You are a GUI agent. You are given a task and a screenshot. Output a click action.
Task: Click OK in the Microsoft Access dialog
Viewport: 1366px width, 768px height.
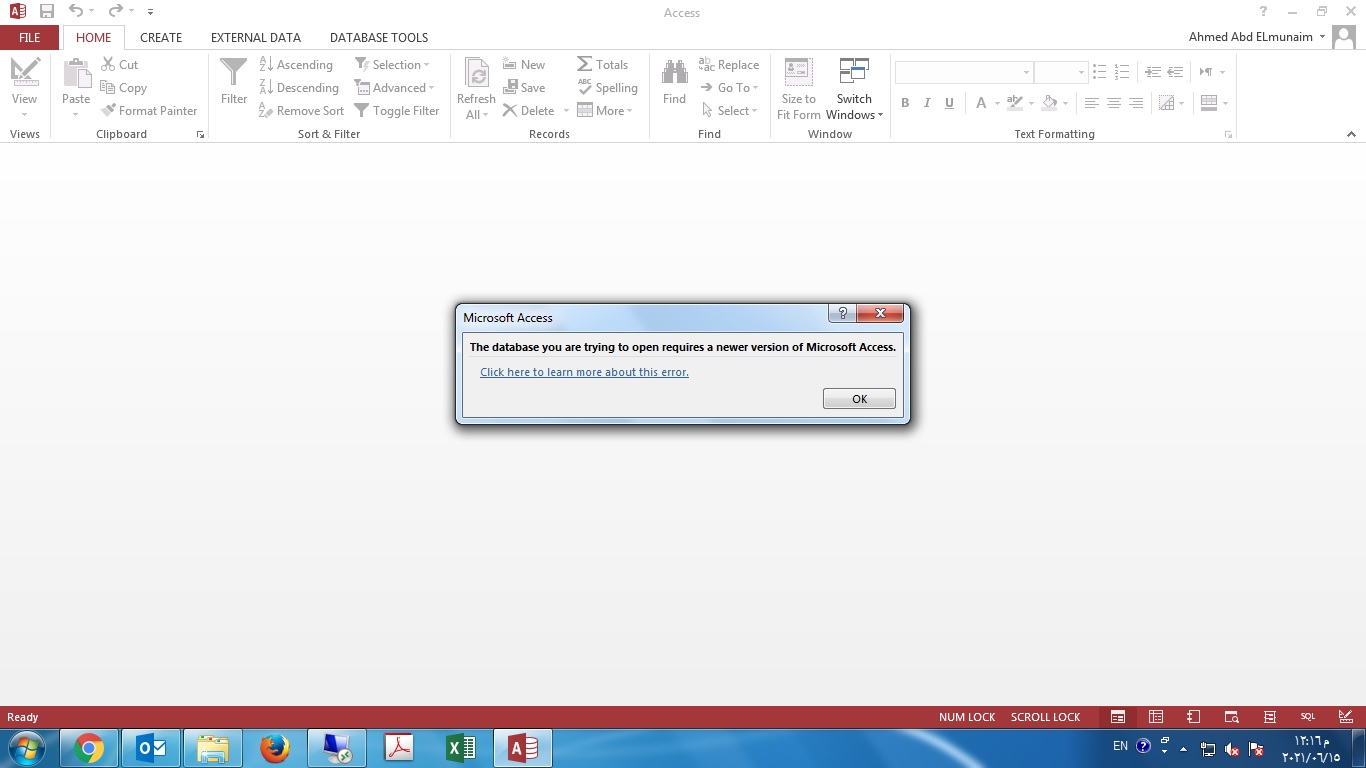click(859, 399)
